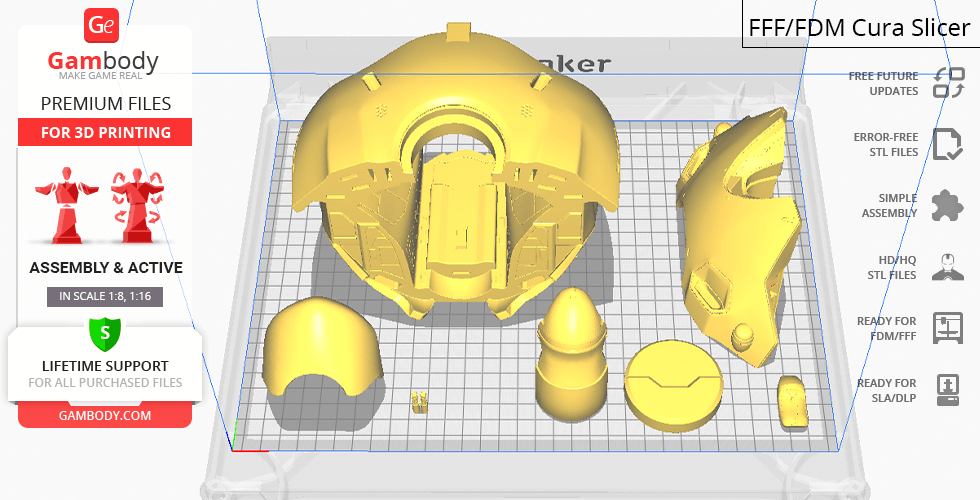Select the tiny connector part model

(x=421, y=401)
